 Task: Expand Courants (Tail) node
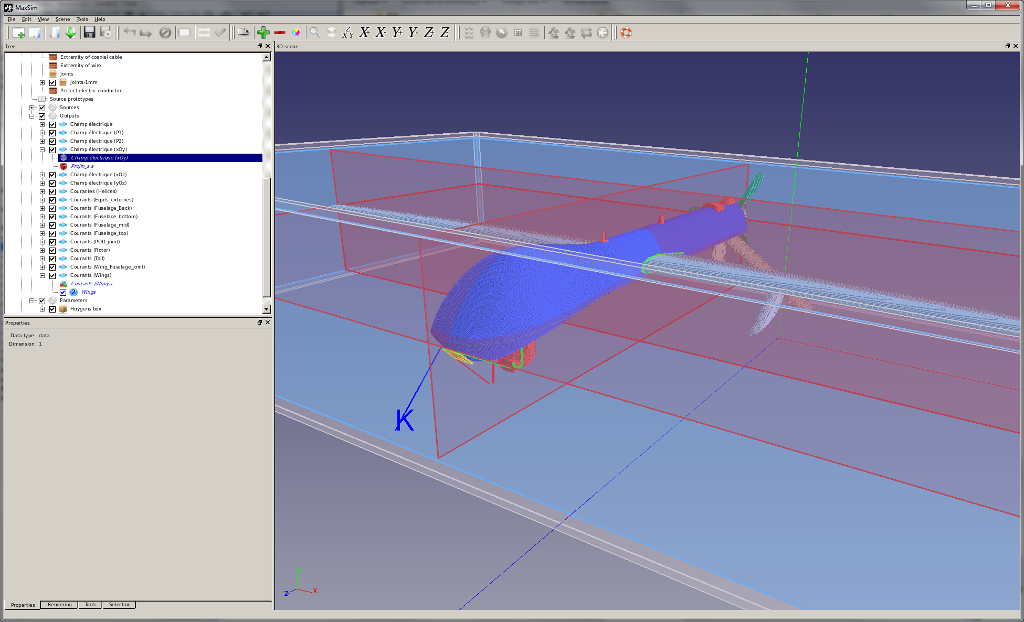point(42,259)
